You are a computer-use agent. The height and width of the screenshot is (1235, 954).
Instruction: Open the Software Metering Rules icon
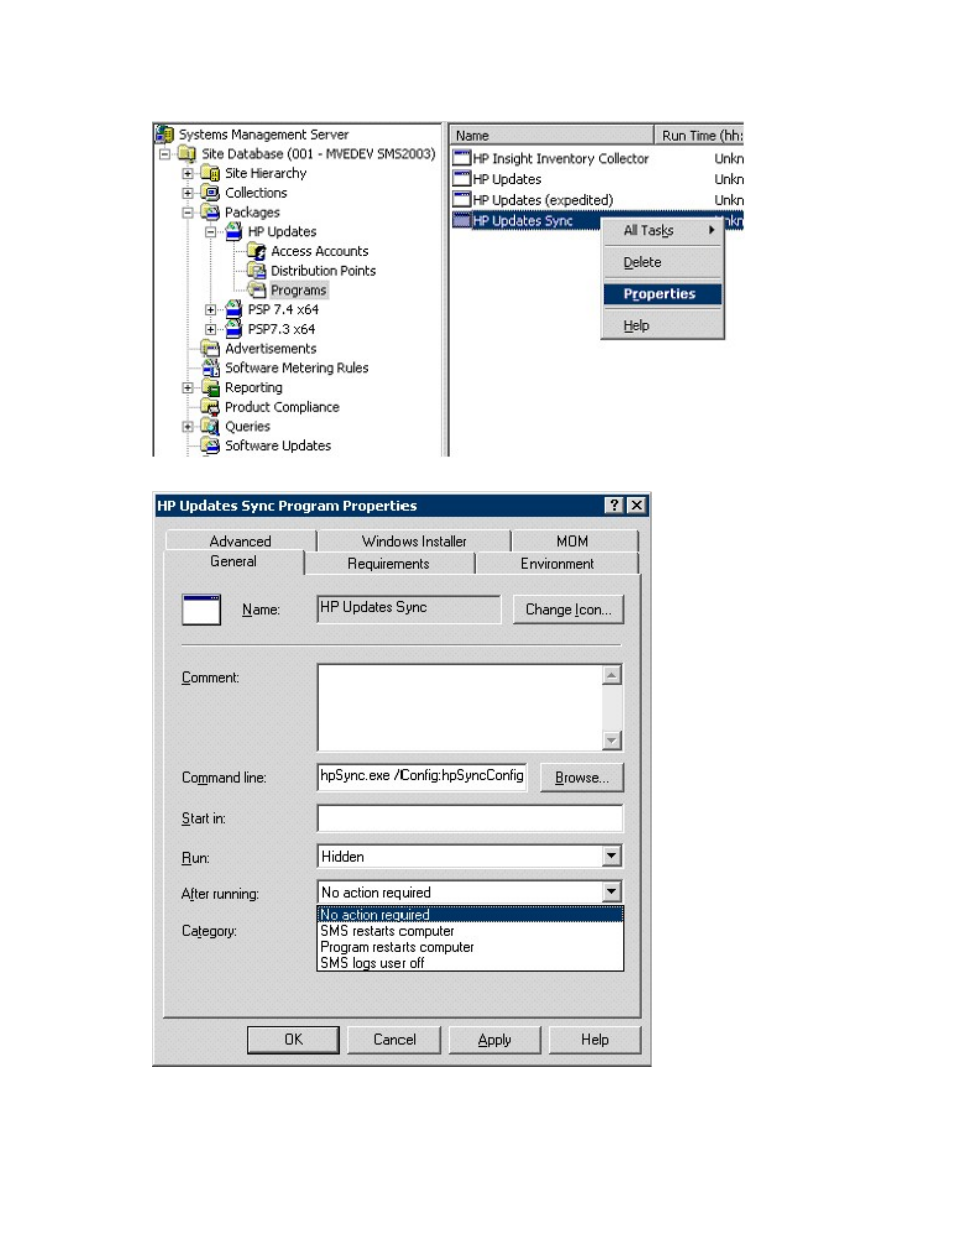click(x=210, y=368)
